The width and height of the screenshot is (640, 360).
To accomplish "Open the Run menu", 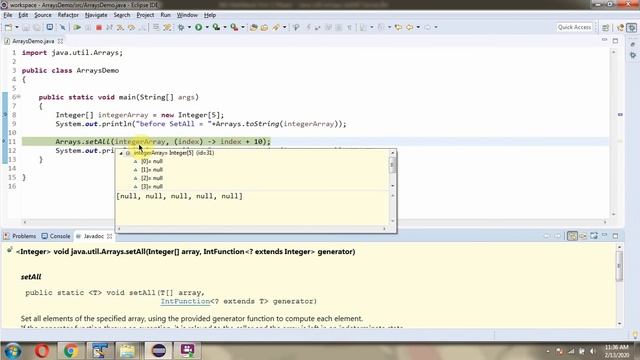I will click(x=165, y=15).
